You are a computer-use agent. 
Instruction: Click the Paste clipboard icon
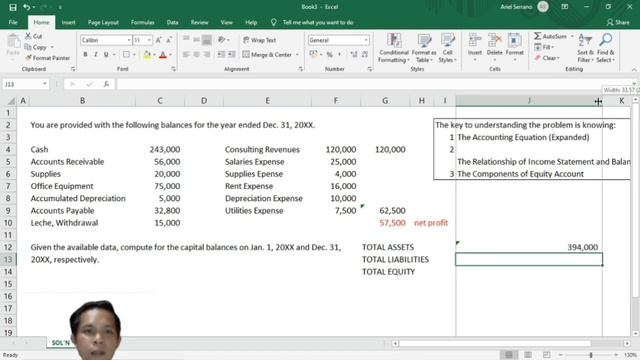[13, 41]
